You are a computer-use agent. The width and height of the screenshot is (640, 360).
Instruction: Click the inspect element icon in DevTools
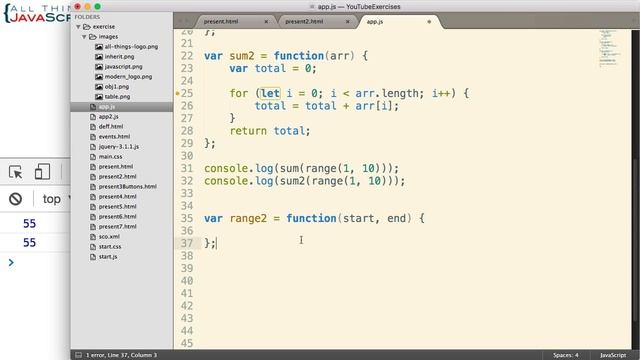click(x=16, y=172)
